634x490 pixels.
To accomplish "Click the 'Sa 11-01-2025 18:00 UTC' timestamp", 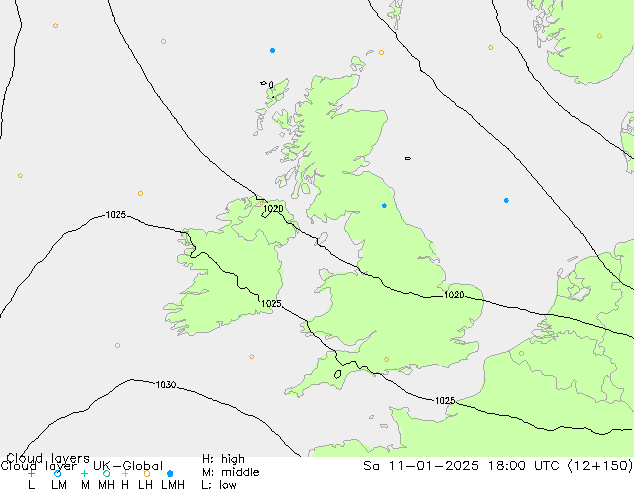I will 463,466.
